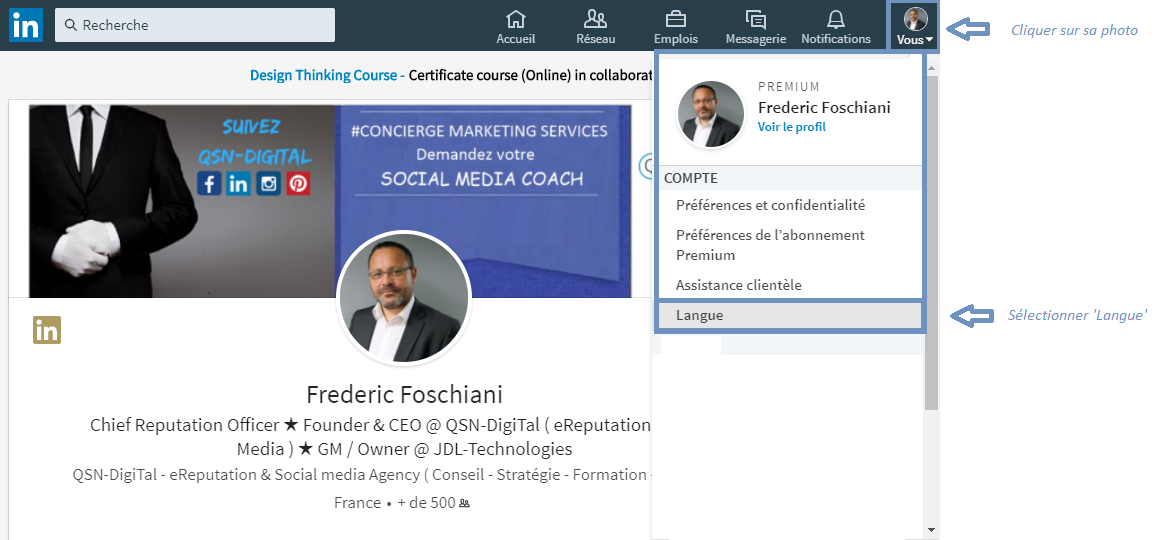The height and width of the screenshot is (540, 1161).
Task: Expand the Vous account dropdown
Action: click(915, 27)
